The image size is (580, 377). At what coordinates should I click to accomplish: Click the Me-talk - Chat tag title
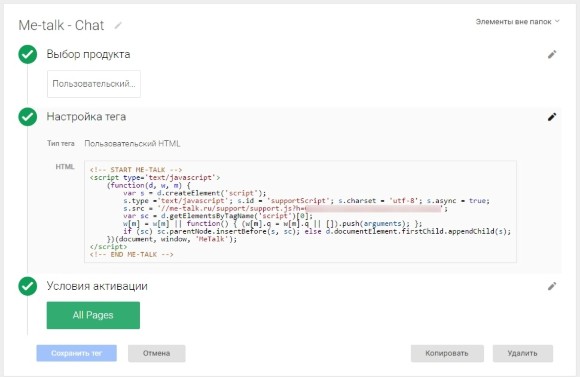click(61, 26)
